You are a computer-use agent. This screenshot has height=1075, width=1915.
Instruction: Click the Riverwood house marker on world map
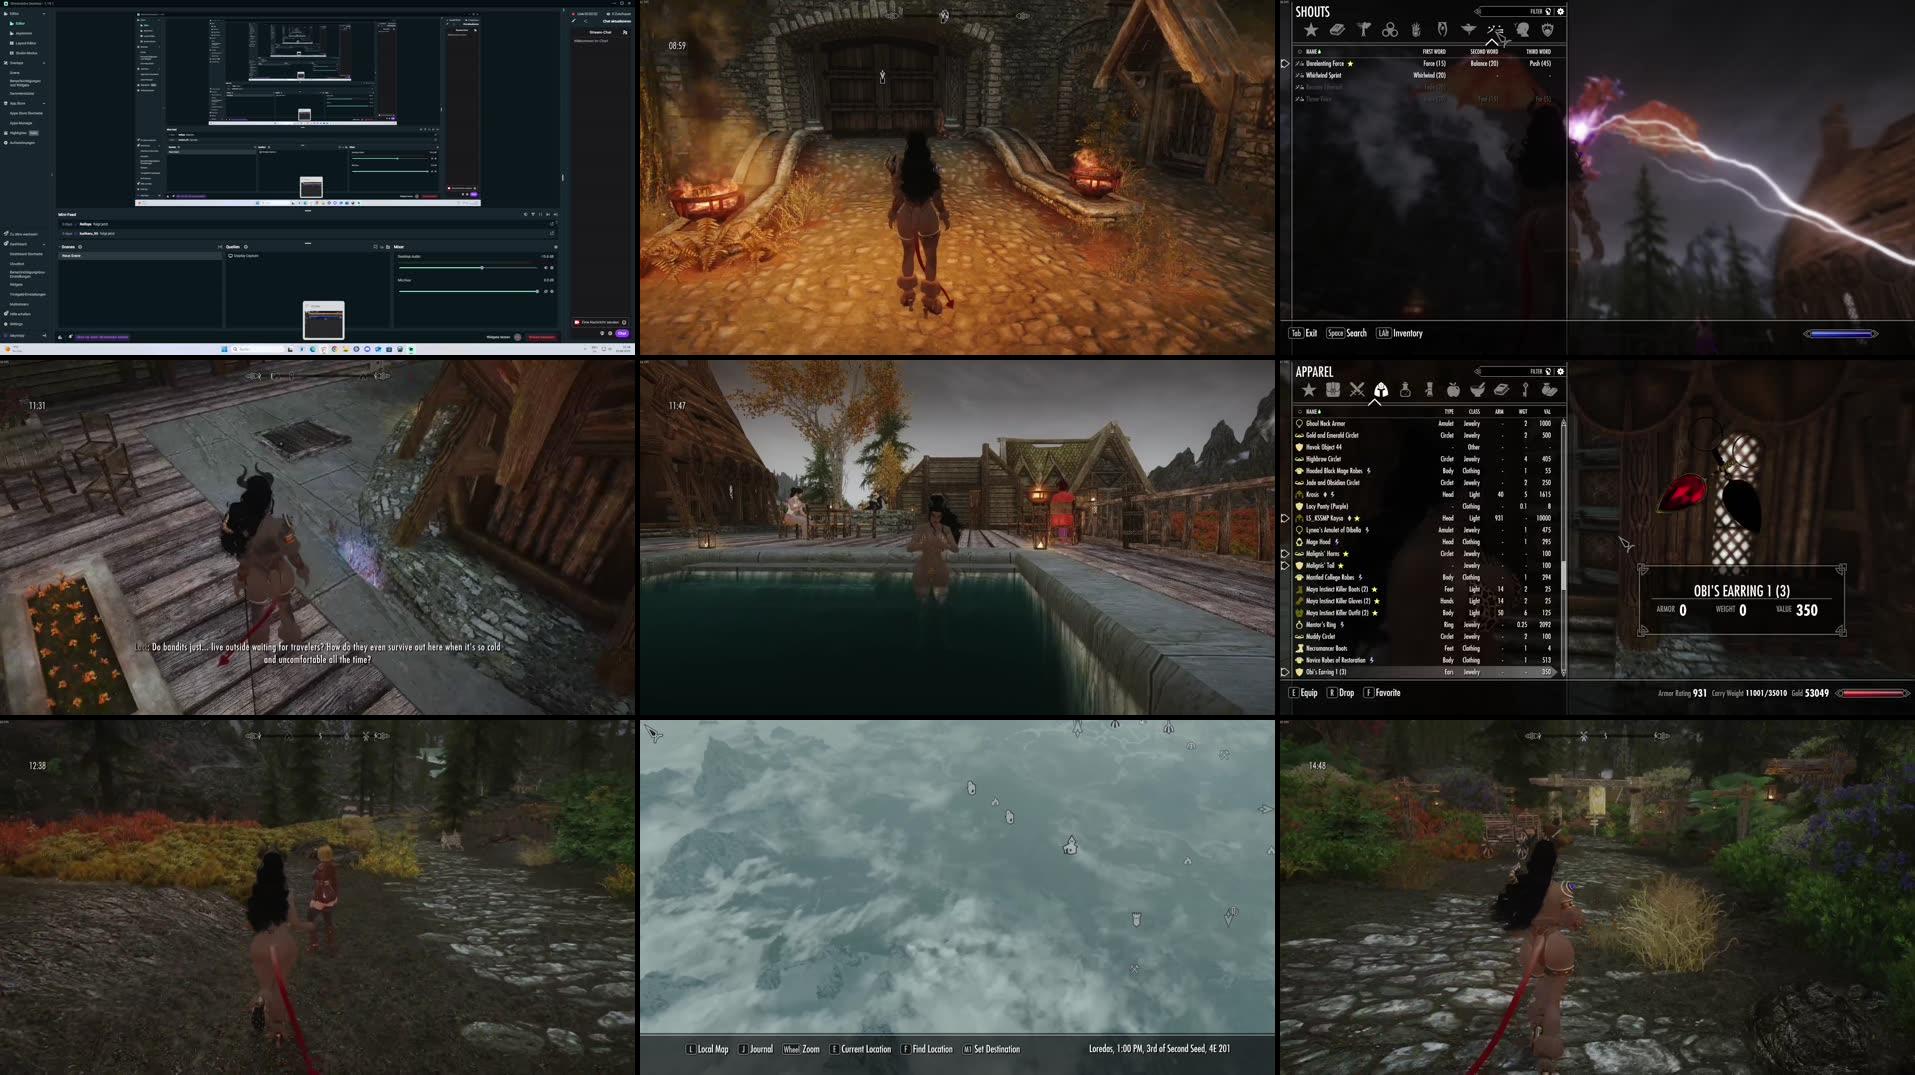pos(1070,846)
